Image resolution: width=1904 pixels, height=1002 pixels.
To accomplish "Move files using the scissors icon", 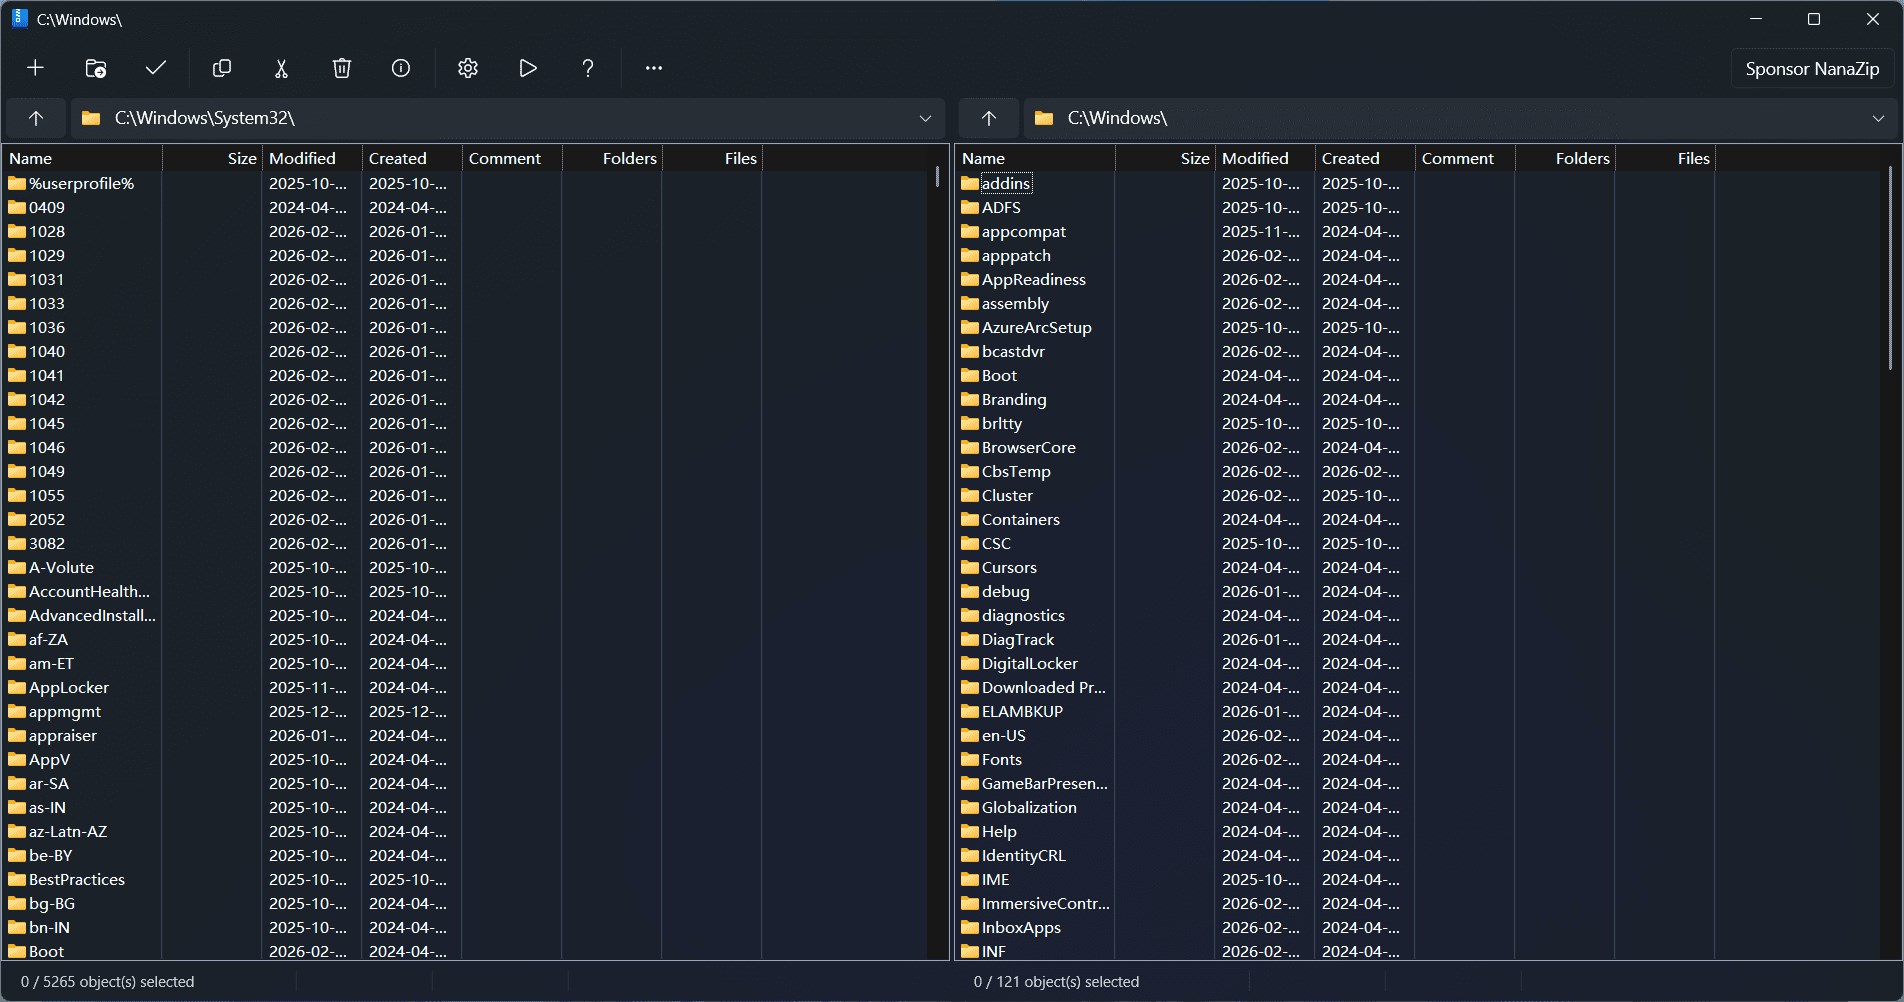I will pos(281,68).
